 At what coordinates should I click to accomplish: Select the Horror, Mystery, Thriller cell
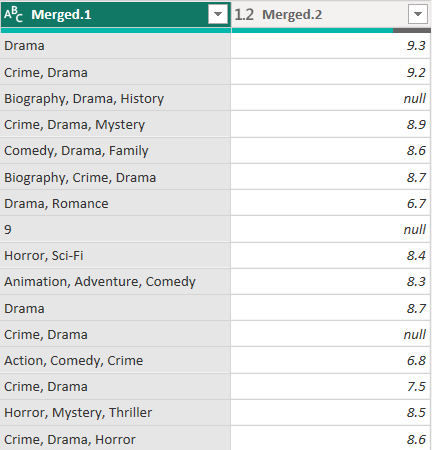click(x=115, y=413)
